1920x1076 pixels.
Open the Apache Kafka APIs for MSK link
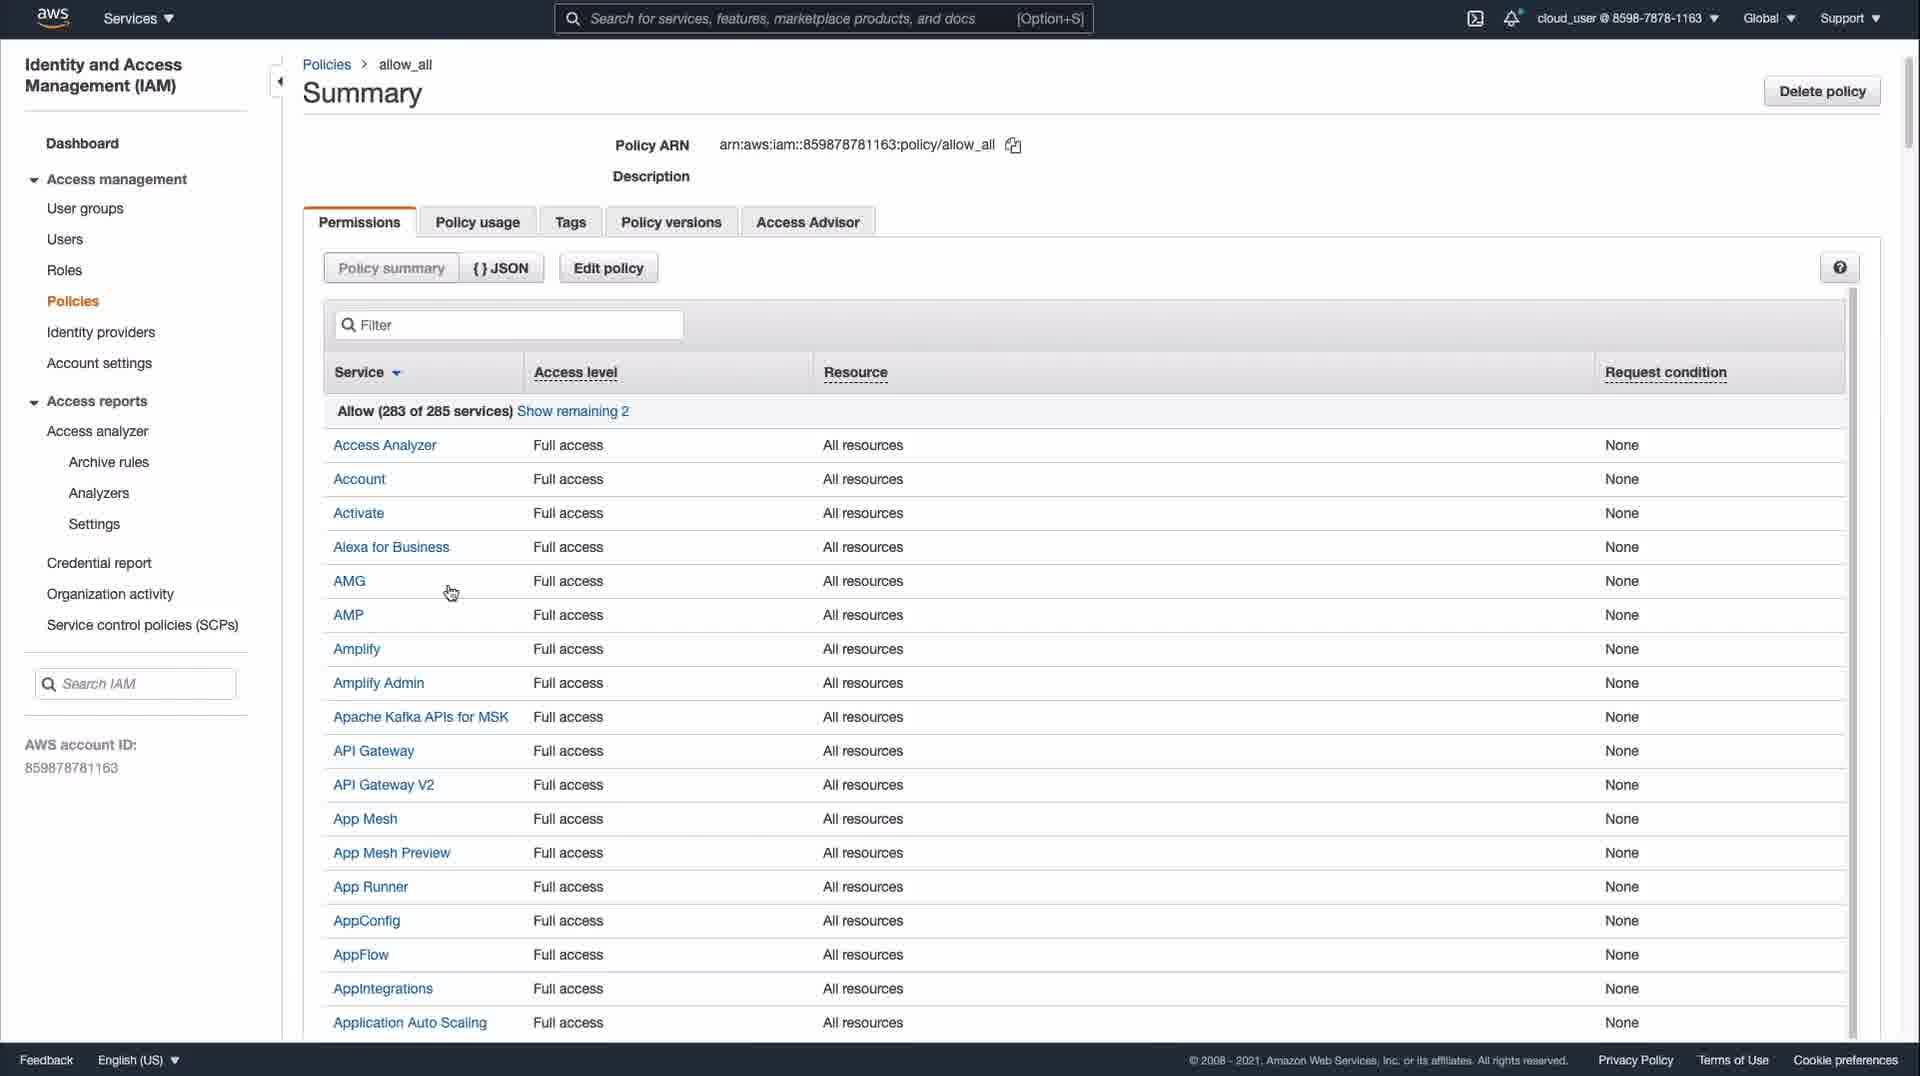tap(421, 717)
